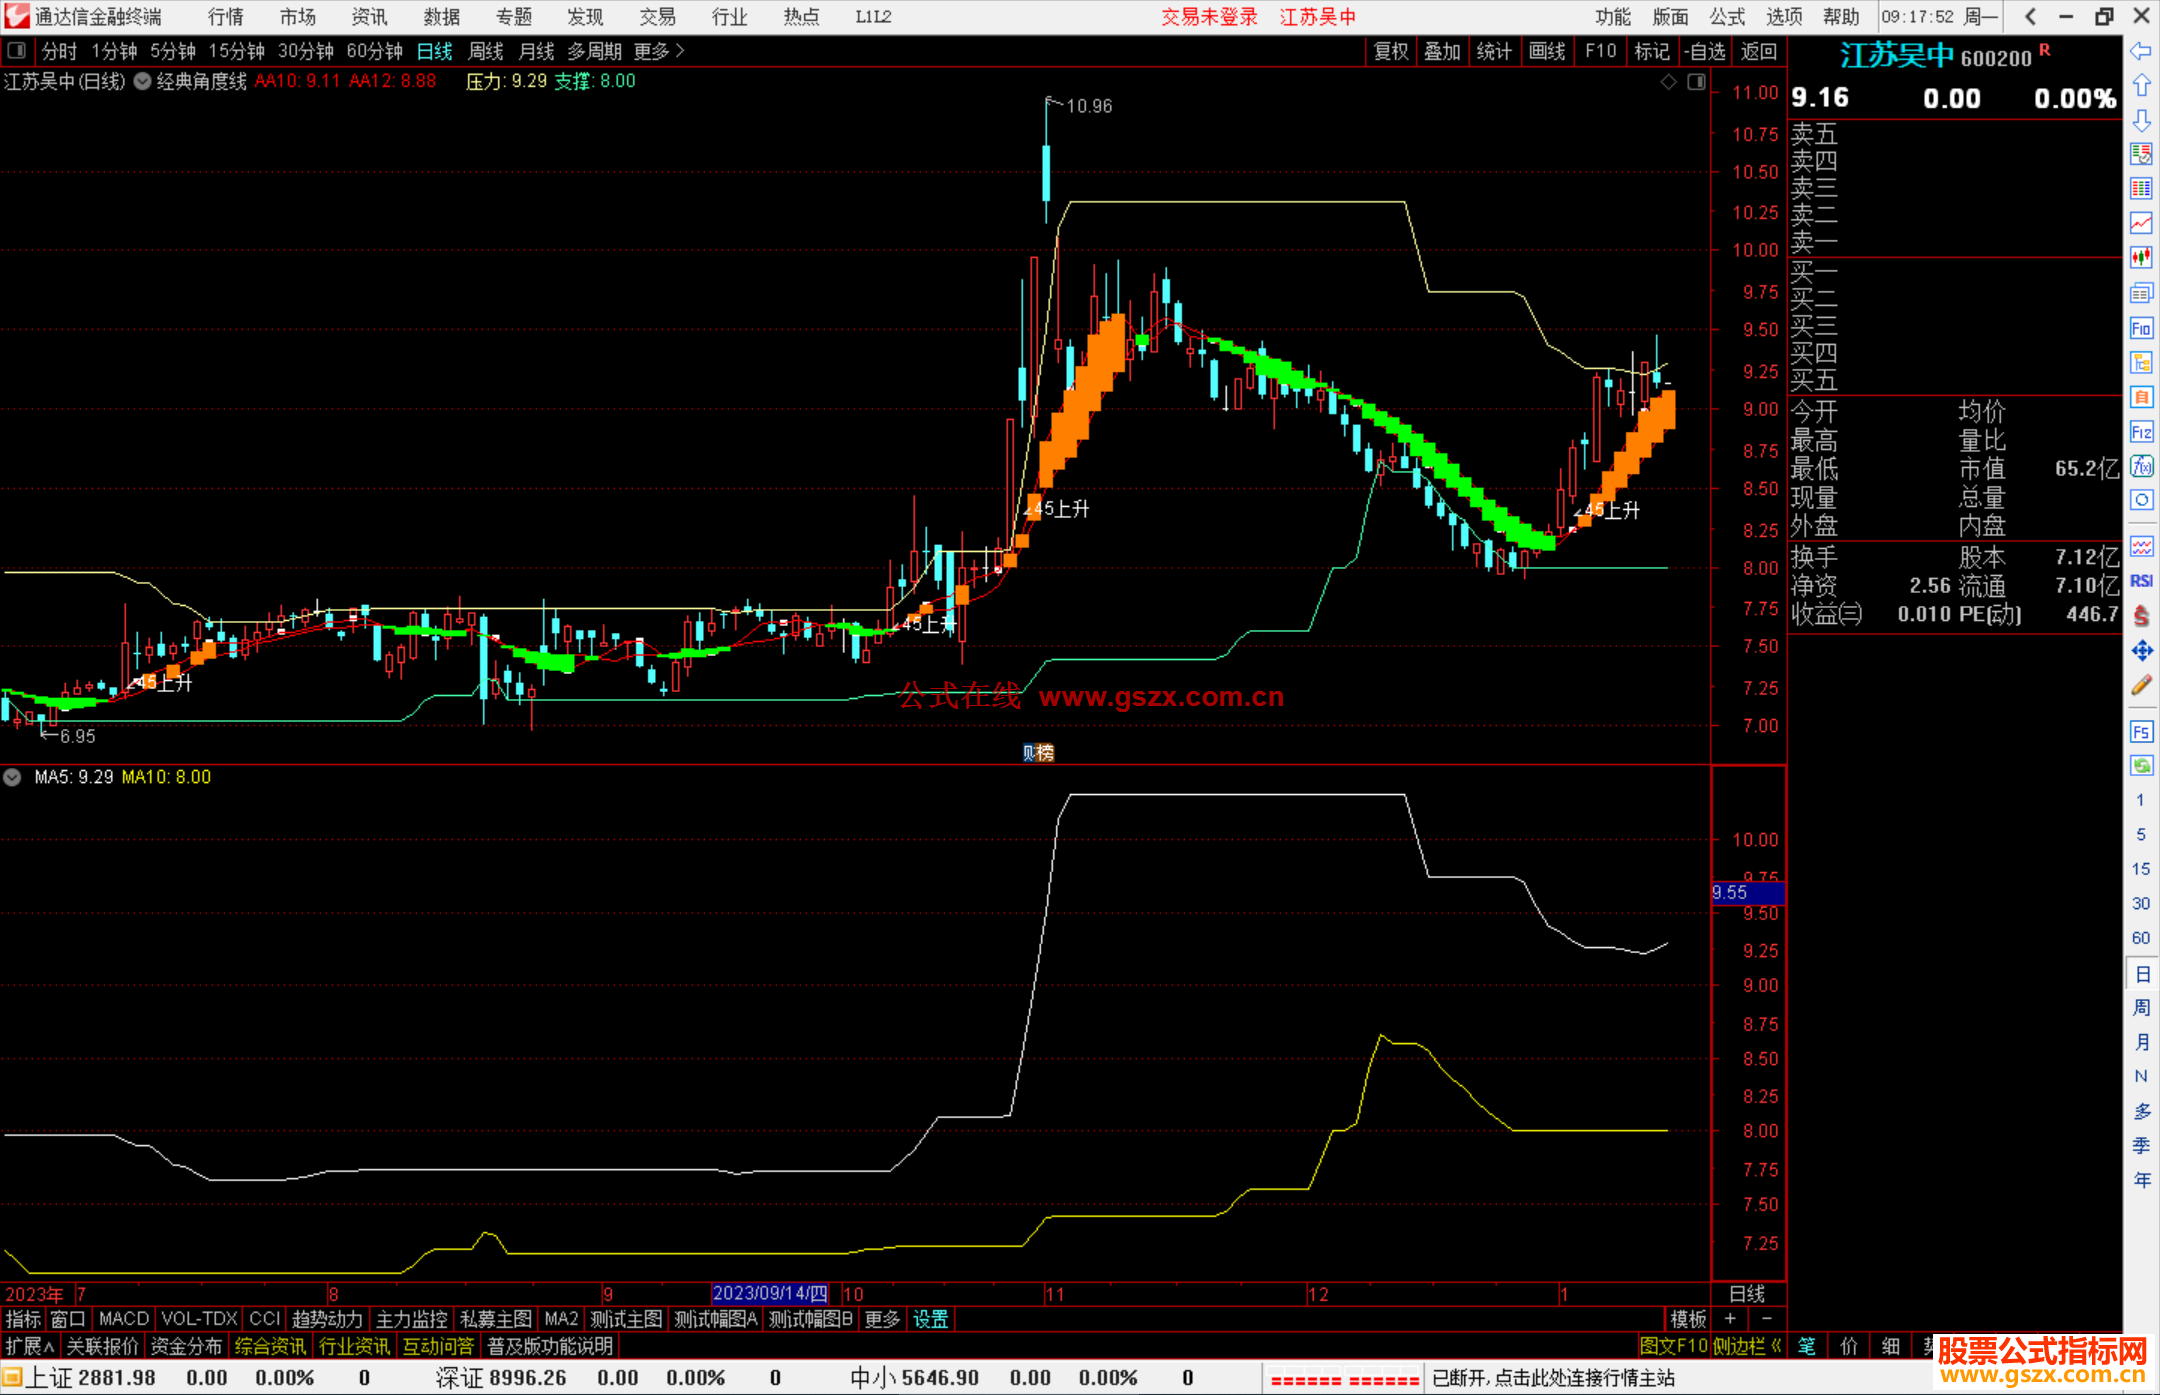Click the line chart sidebar icon
Screen dimensions: 2160x1395
(x=2141, y=223)
